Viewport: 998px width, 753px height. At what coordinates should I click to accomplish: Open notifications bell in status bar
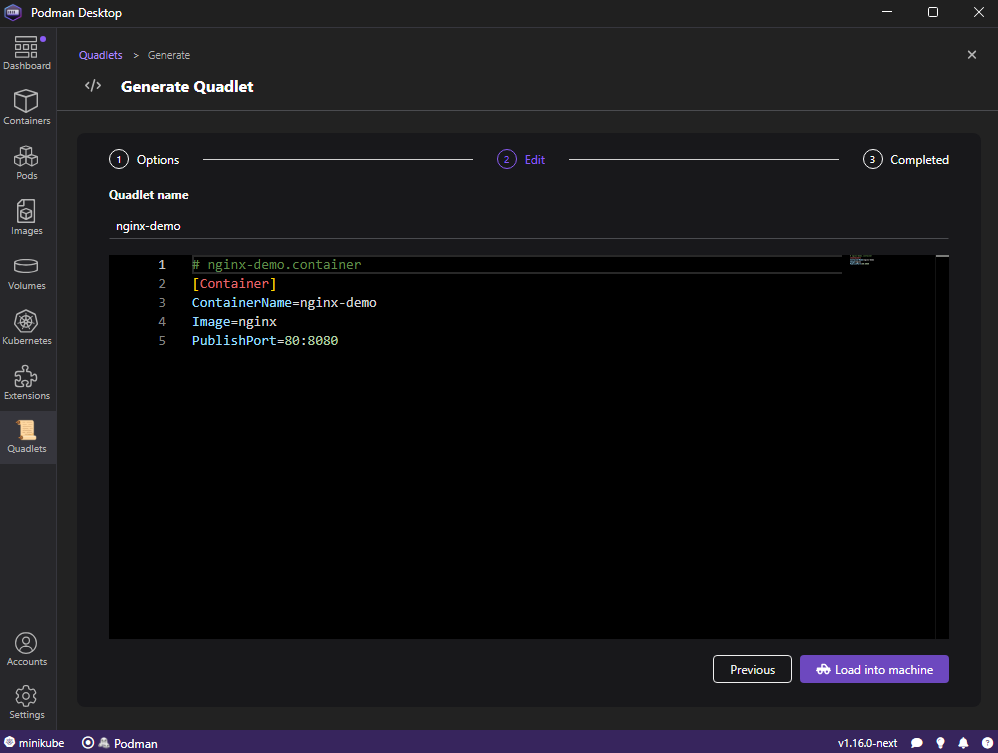(964, 743)
